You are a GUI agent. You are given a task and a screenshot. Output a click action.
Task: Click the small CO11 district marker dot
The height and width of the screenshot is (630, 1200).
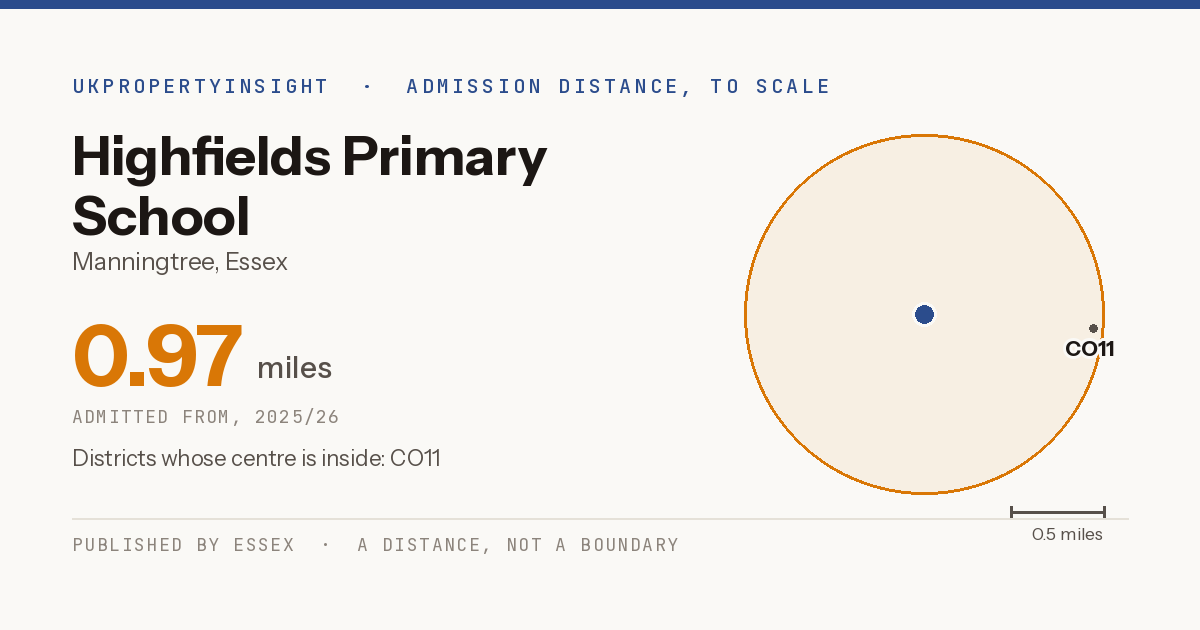point(1093,328)
